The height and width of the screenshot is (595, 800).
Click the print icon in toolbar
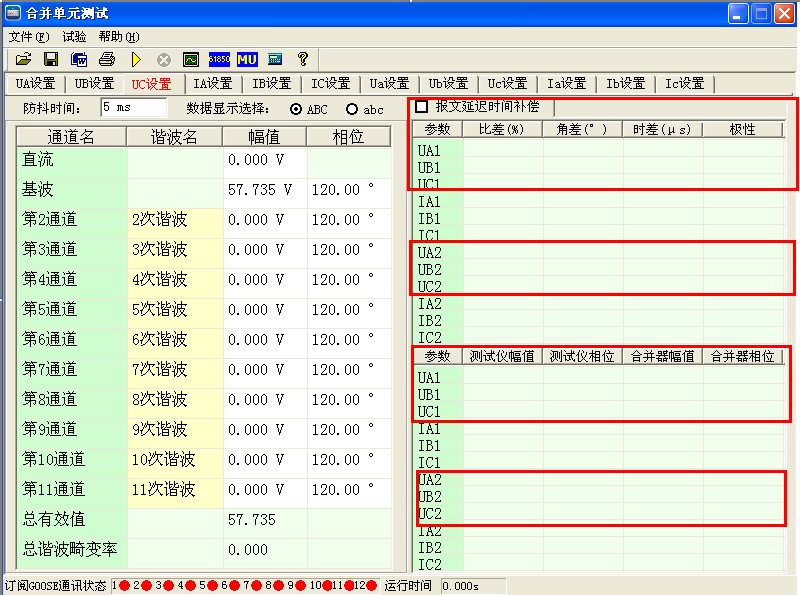pyautogui.click(x=106, y=60)
